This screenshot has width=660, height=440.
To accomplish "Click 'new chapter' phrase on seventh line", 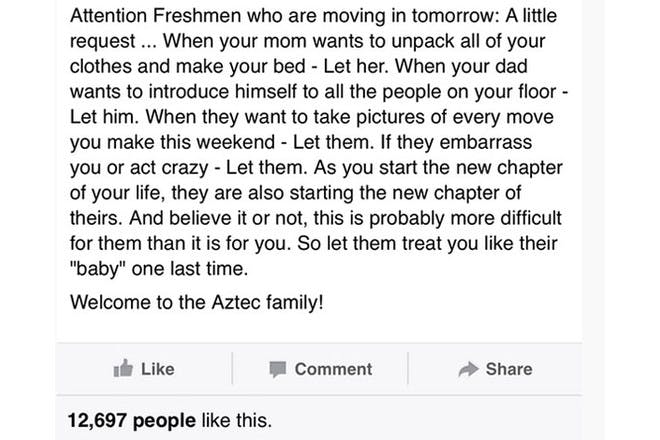I will tap(509, 168).
